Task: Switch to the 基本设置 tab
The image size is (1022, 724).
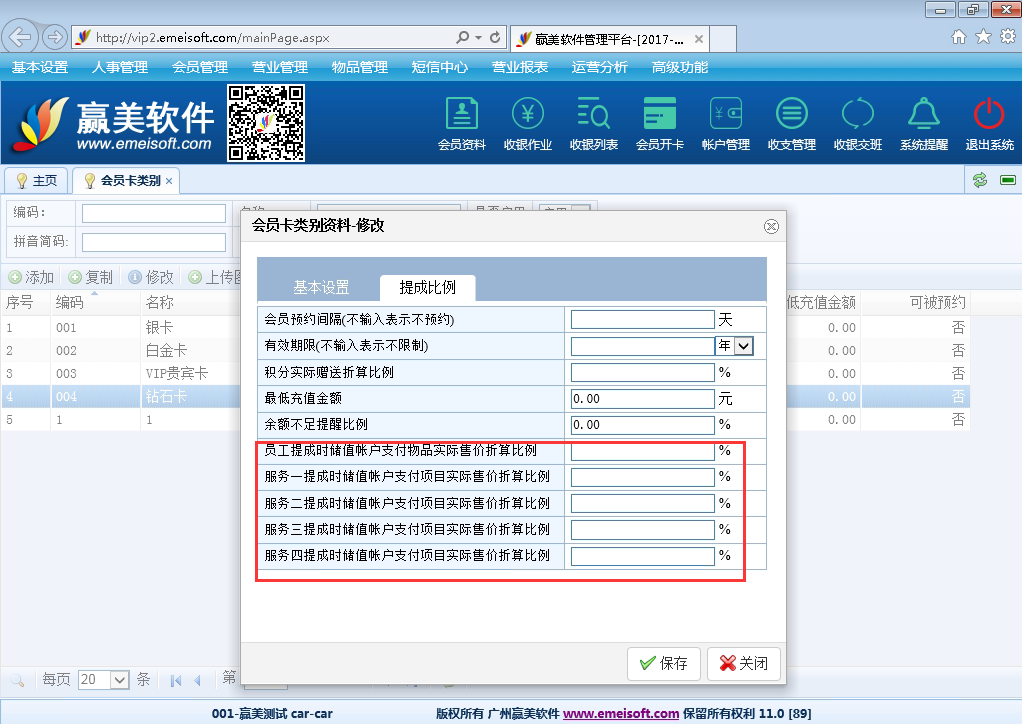Action: (x=321, y=287)
